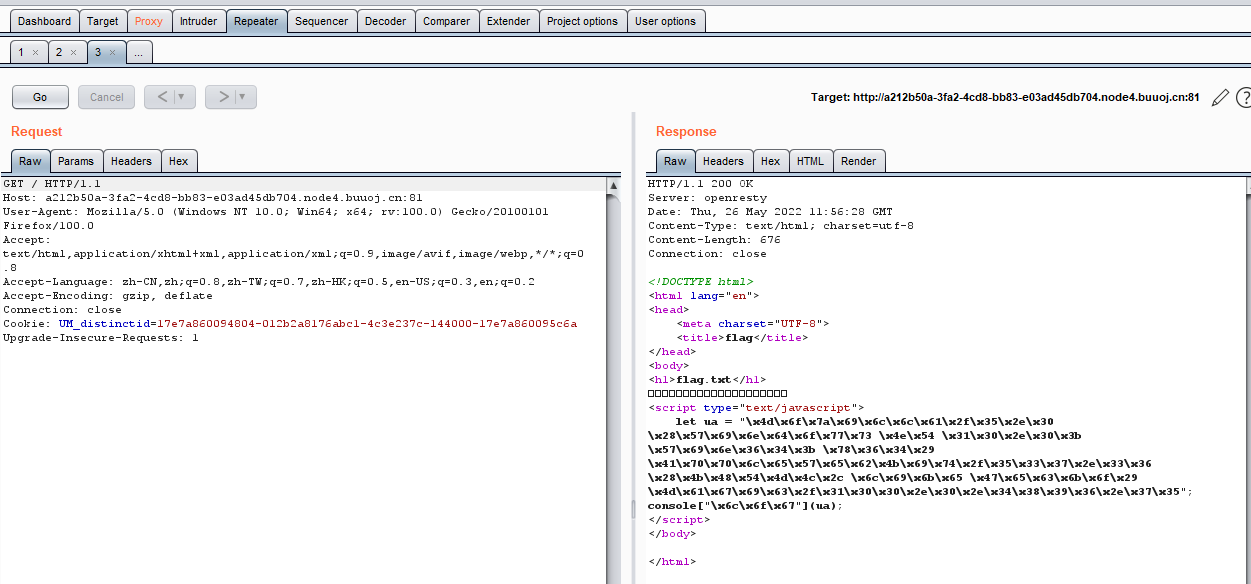Click the Accept-Encoding header line
Viewport: 1251px width, 584px height.
[x=108, y=296]
